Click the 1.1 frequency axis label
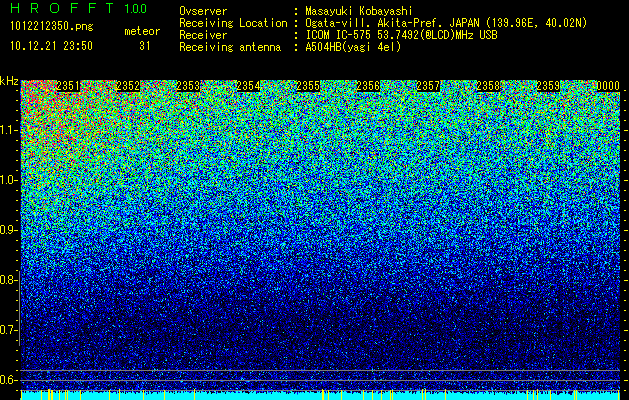629x400 pixels. (9, 130)
